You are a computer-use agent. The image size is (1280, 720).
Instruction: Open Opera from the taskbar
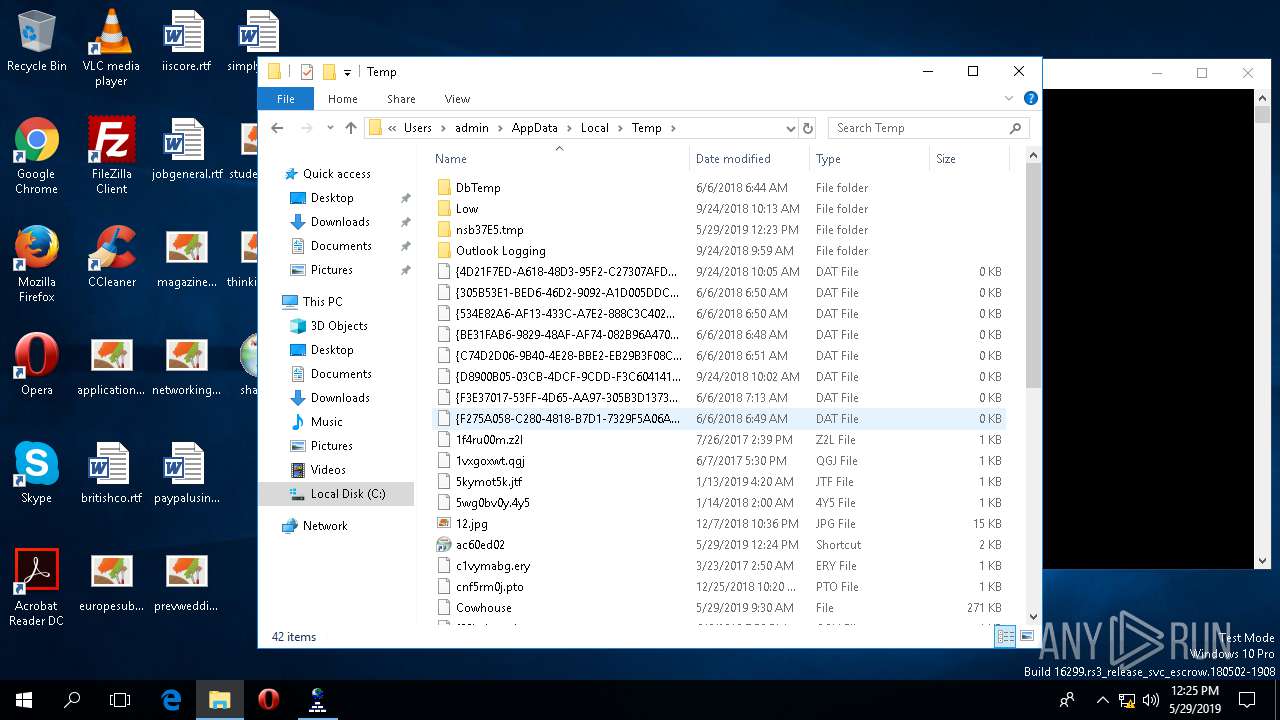coord(268,700)
